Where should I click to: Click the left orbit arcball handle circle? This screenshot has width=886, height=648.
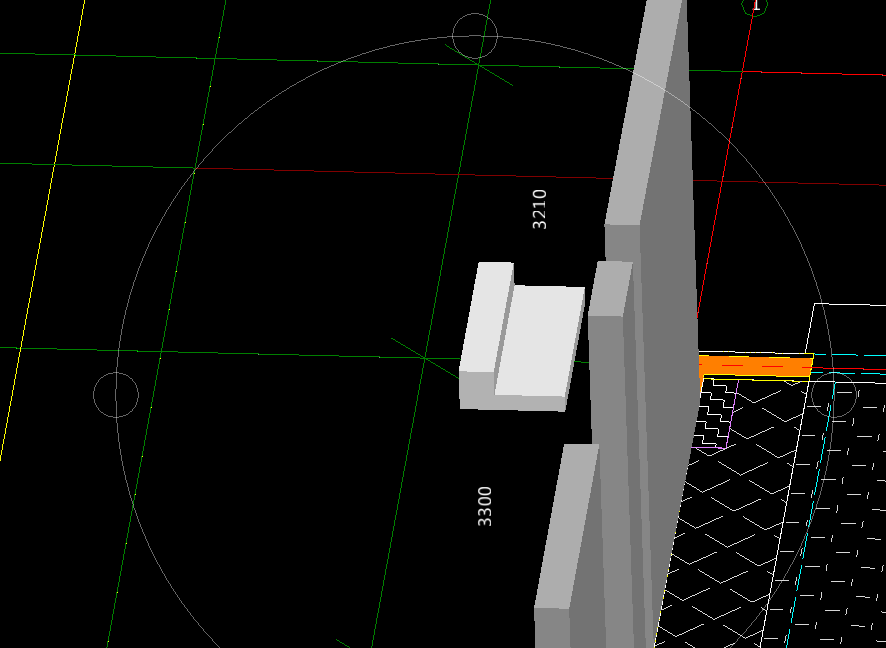[116, 395]
